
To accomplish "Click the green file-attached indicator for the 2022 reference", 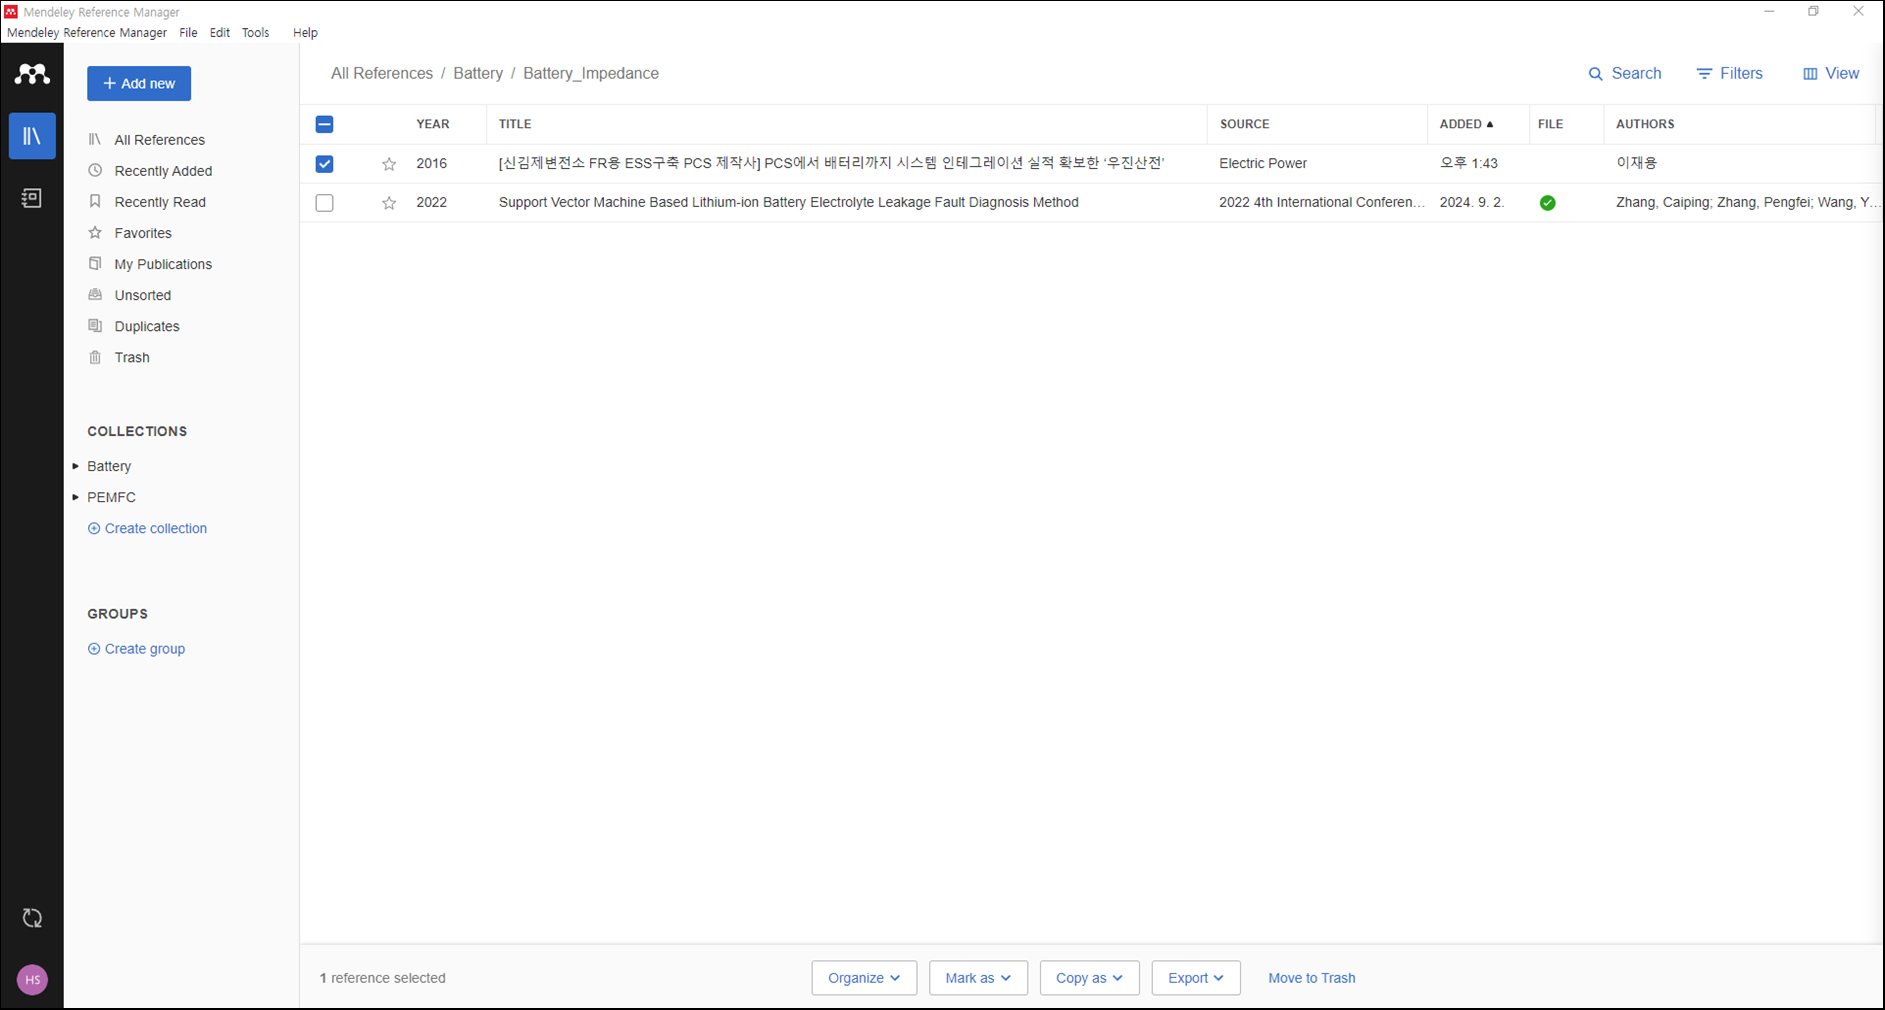I will pyautogui.click(x=1547, y=203).
